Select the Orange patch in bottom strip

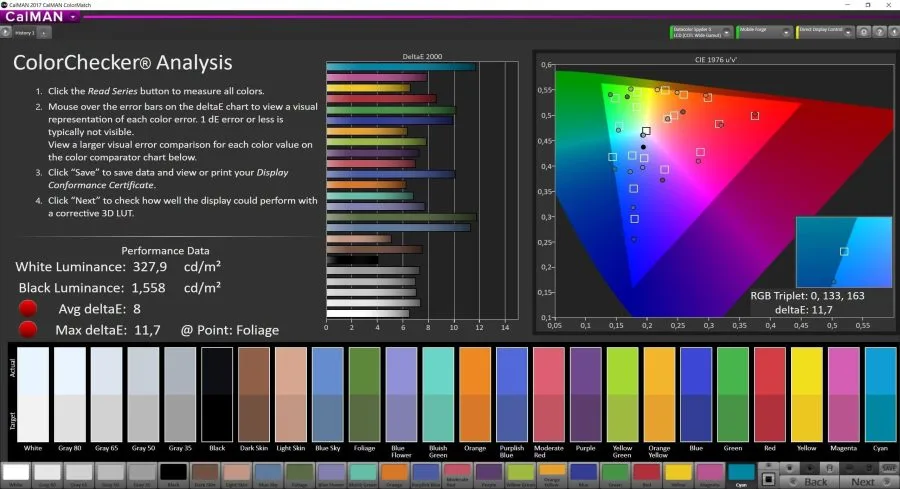pos(394,474)
